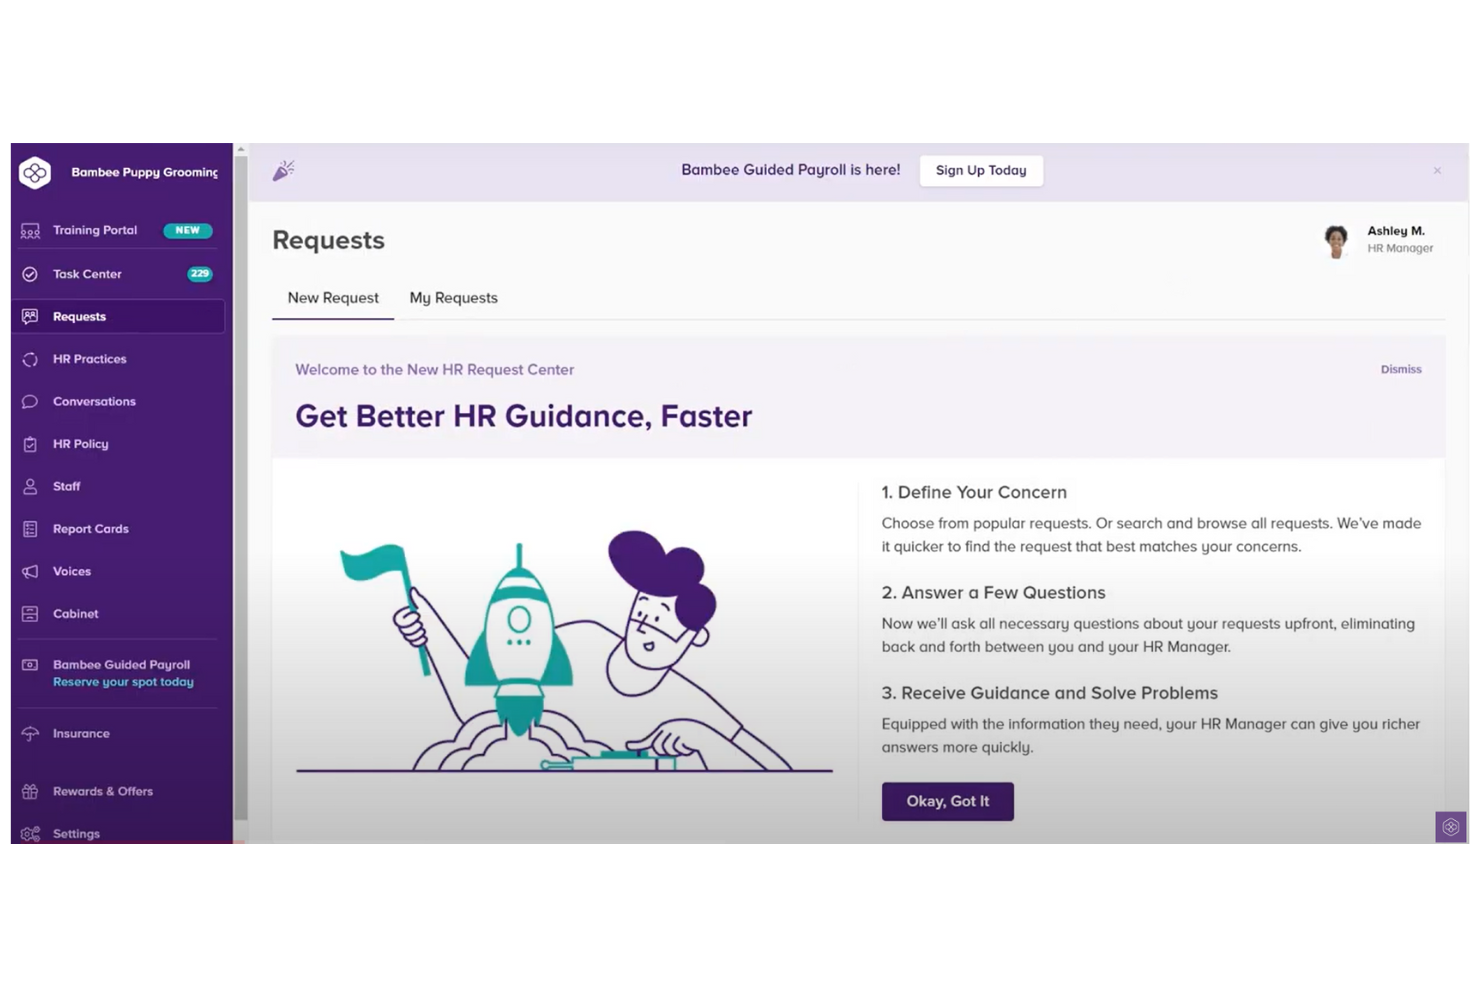Open the HR Policy clipboard icon
Viewport: 1480px width, 987px height.
coord(30,444)
